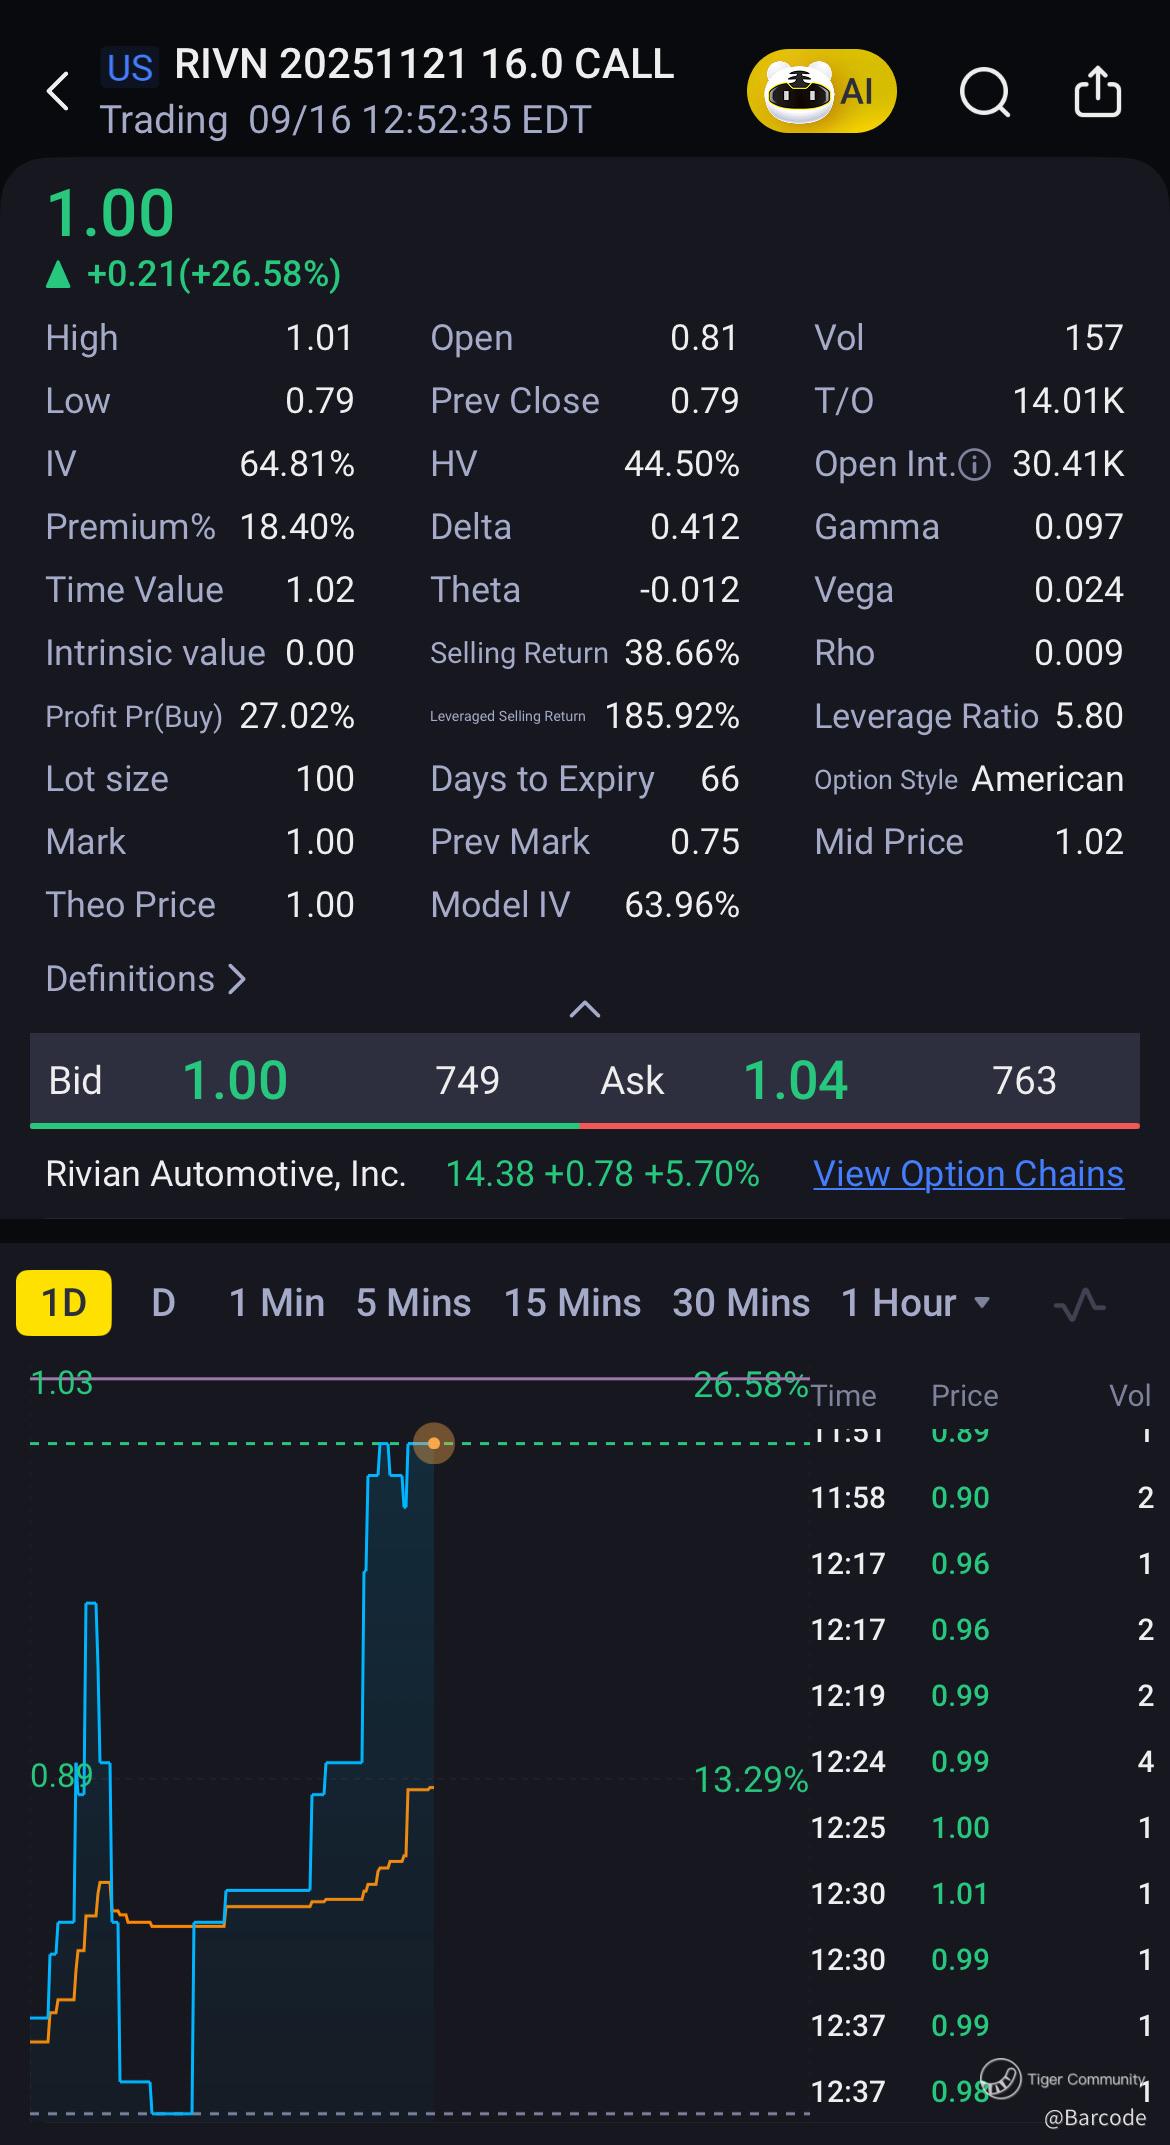Open the Tiger AI assistant
1170x2145 pixels.
coord(821,92)
